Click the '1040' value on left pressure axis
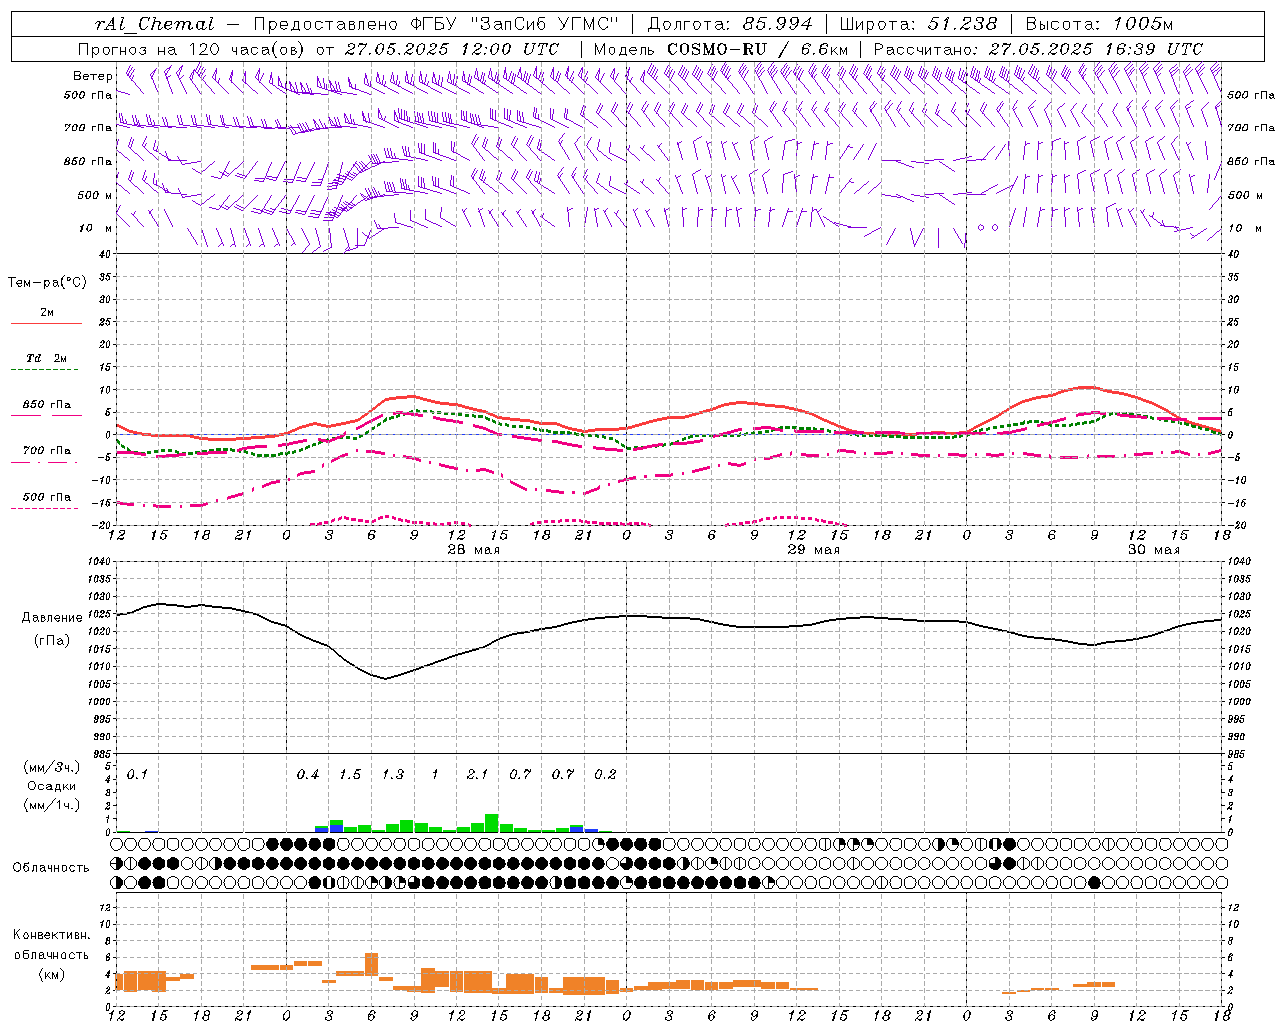Viewport: 1280px width, 1024px height. coord(100,561)
